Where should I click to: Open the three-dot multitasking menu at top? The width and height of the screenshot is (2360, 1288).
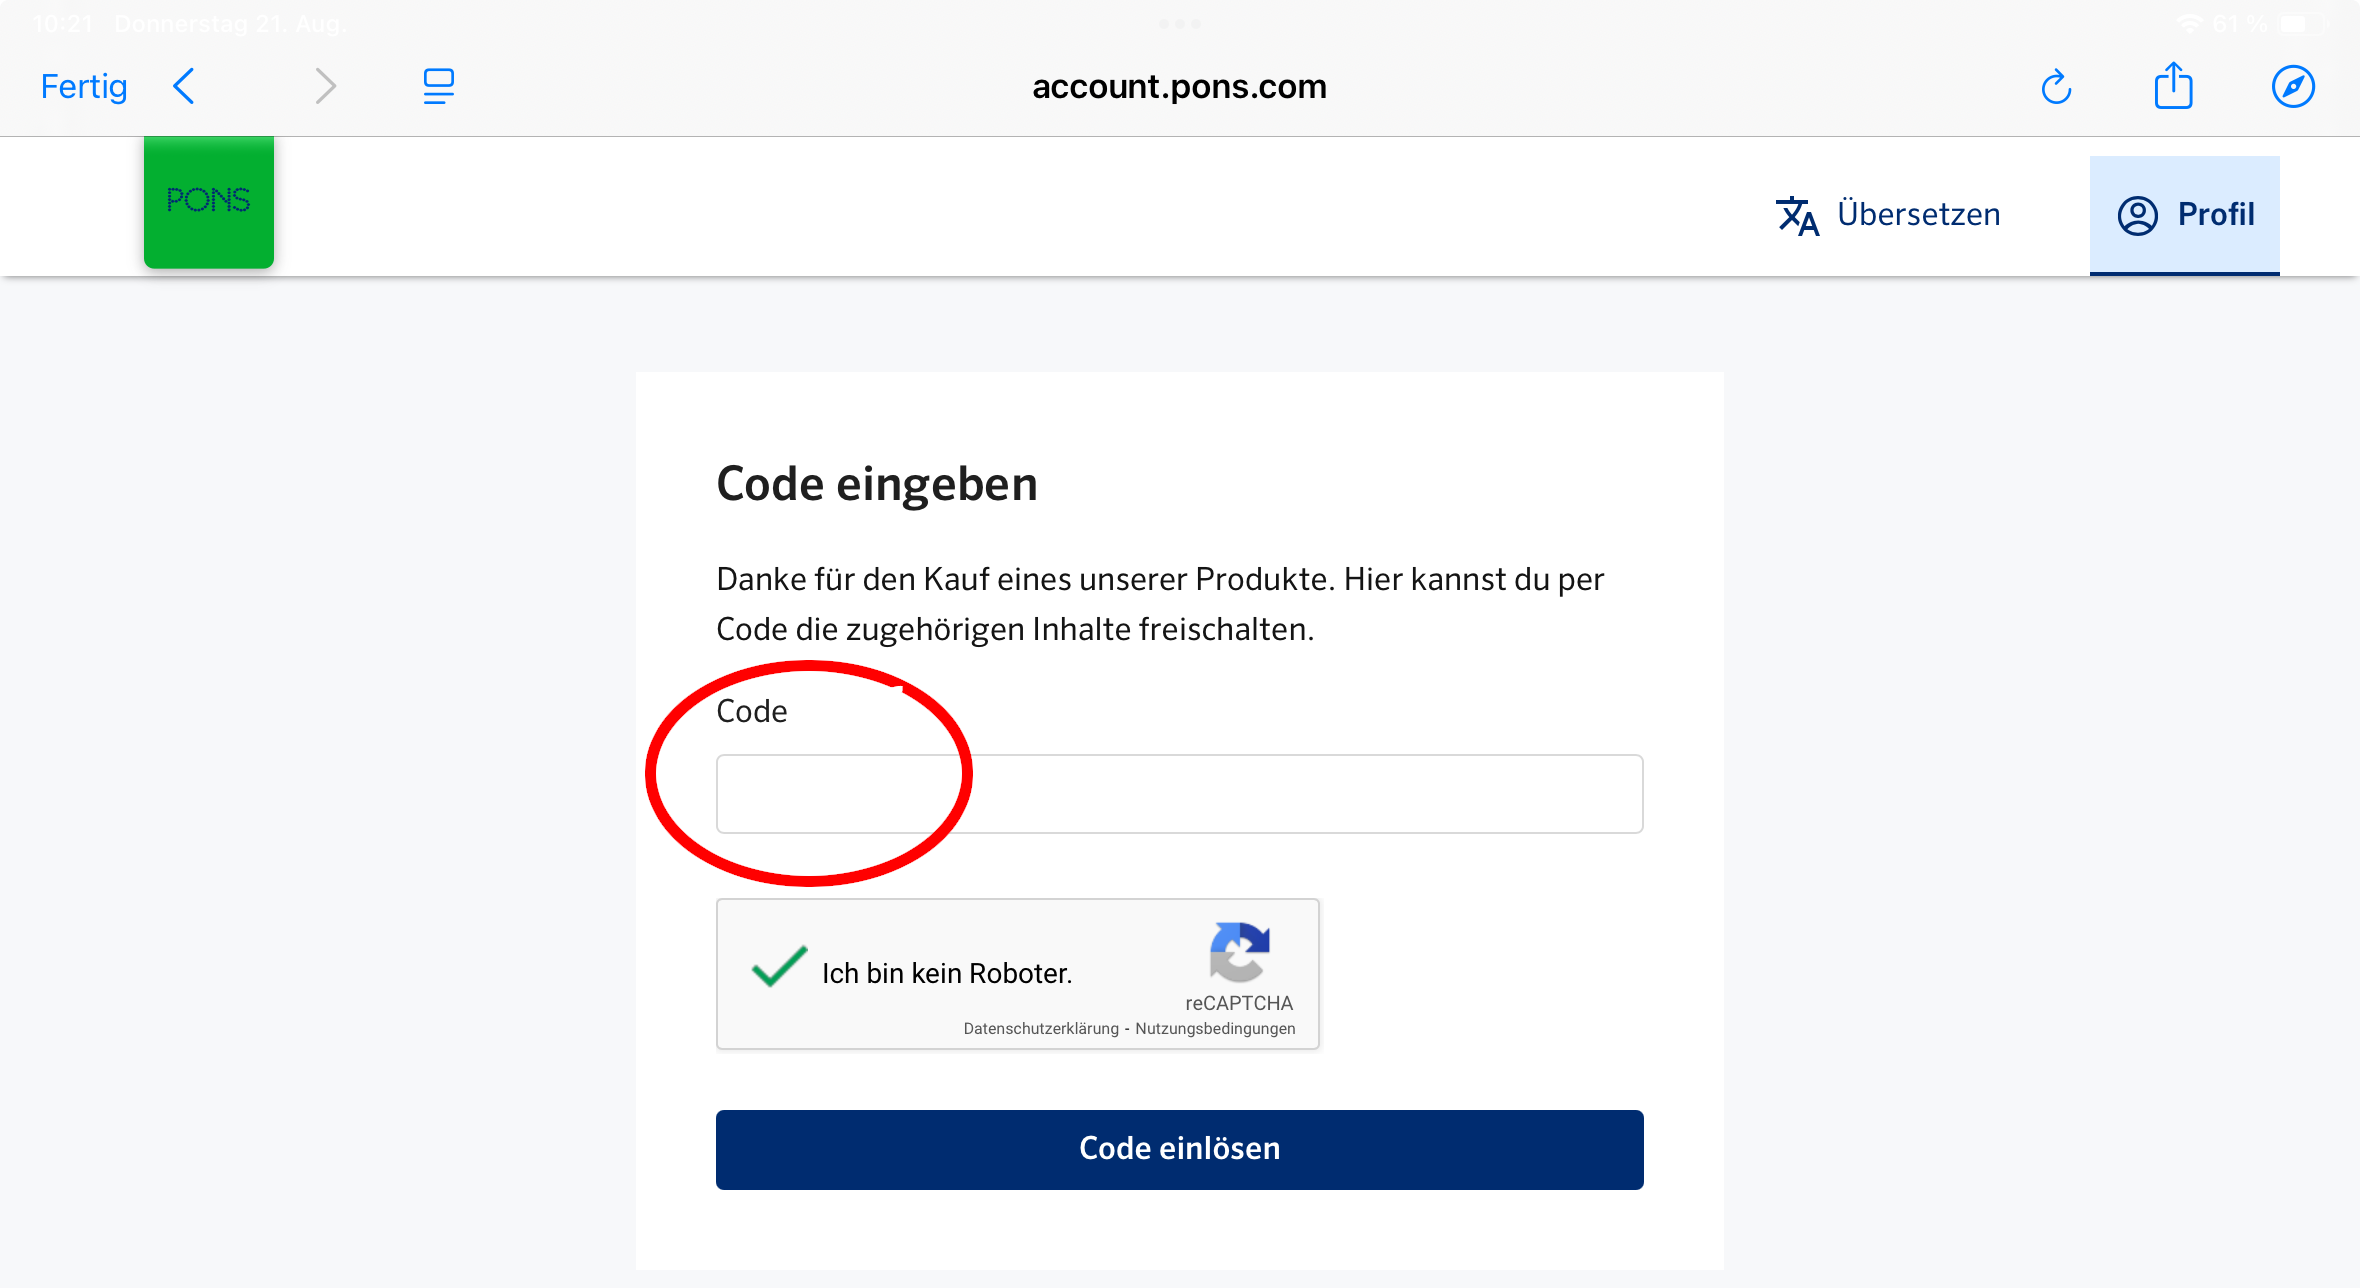pyautogui.click(x=1180, y=24)
